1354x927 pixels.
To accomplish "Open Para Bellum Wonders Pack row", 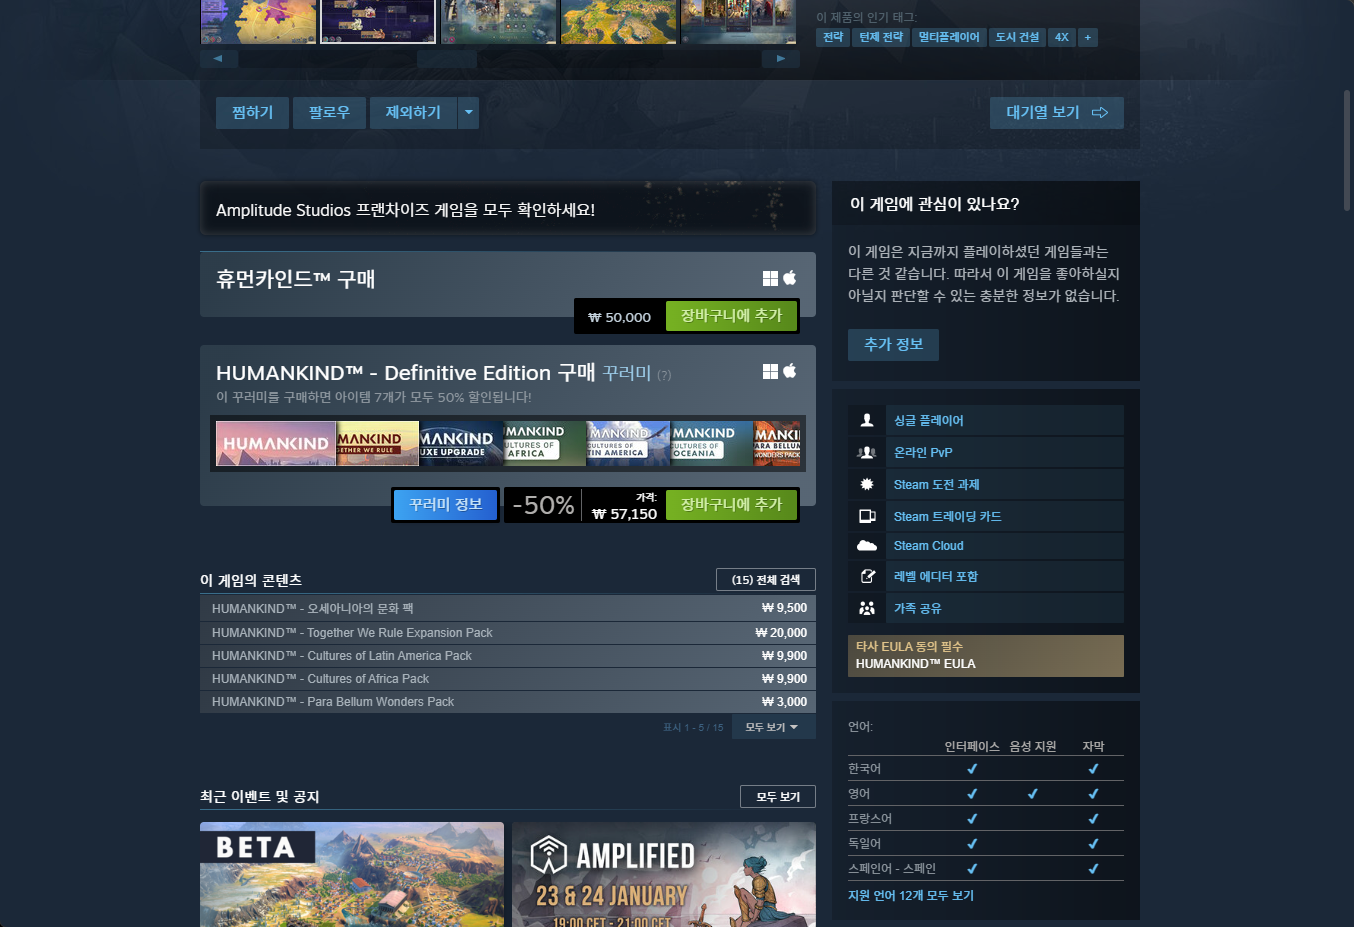I will [x=508, y=702].
